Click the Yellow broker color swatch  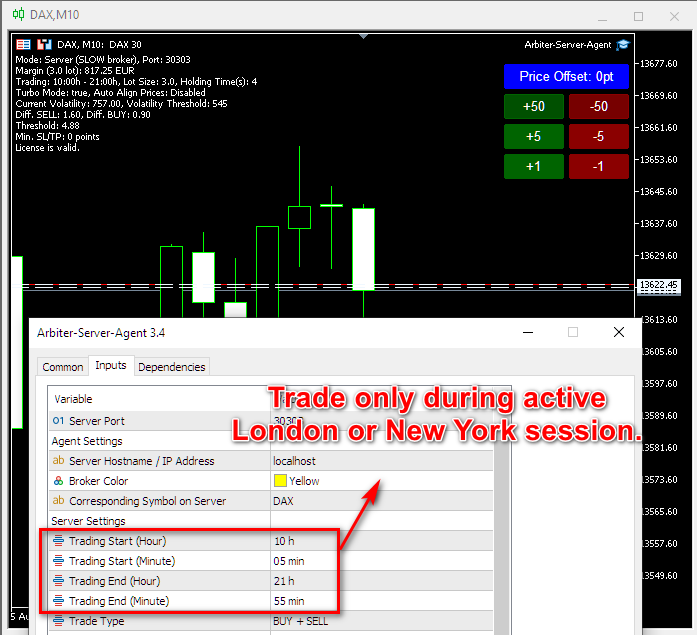pyautogui.click(x=280, y=481)
